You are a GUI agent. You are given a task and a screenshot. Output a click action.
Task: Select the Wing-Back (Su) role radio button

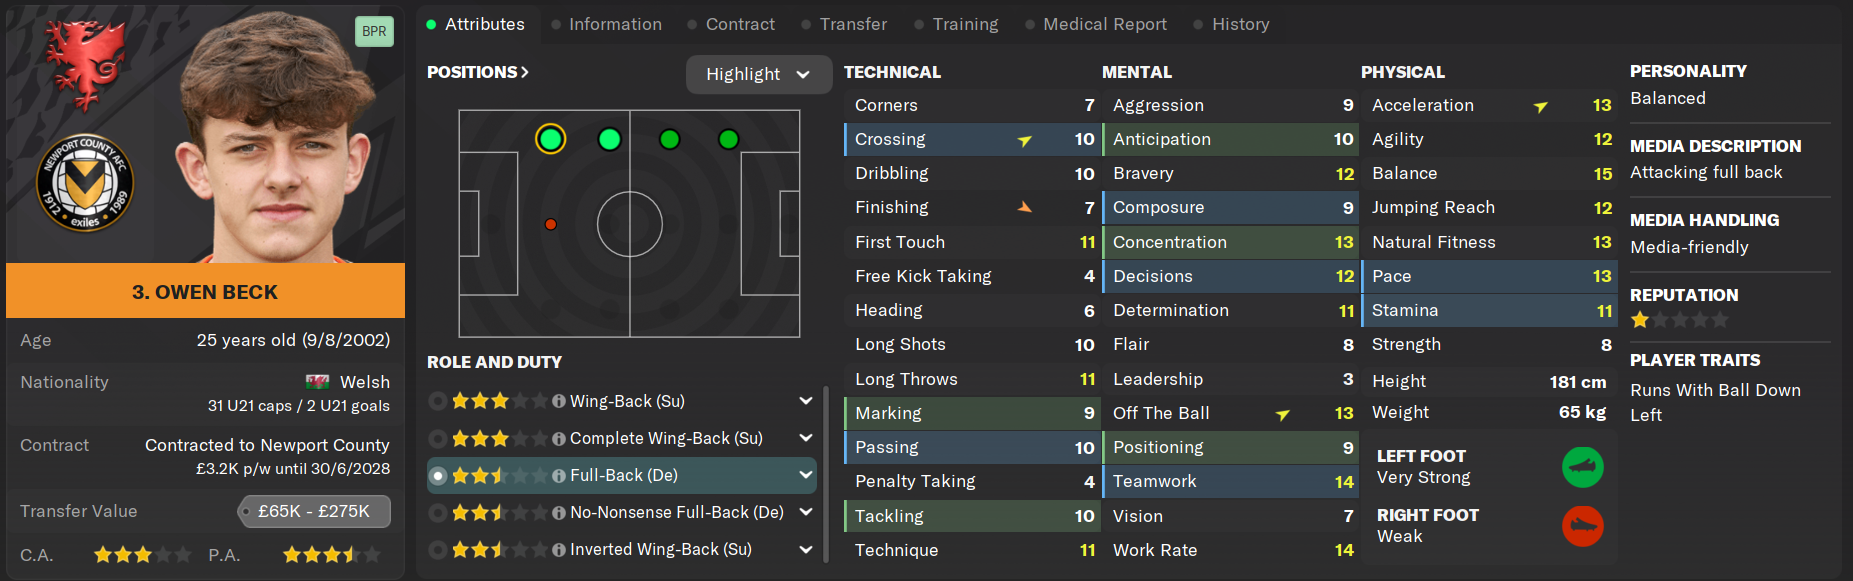[437, 401]
